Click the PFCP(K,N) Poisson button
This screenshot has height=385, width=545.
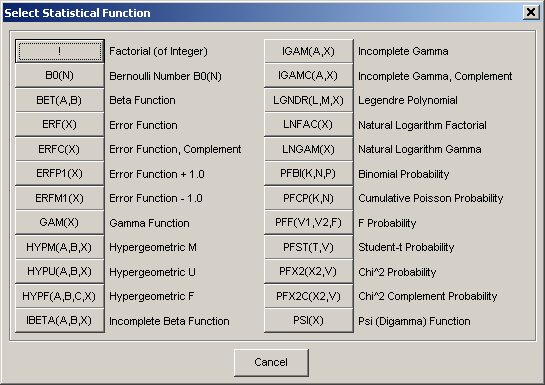(309, 198)
